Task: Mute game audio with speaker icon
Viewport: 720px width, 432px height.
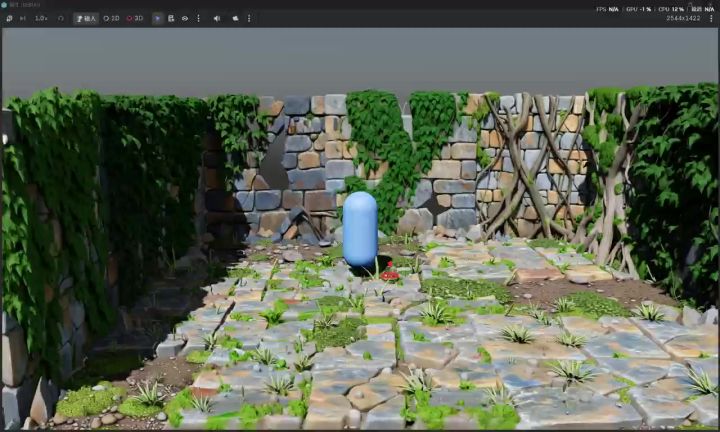Action: coord(217,18)
